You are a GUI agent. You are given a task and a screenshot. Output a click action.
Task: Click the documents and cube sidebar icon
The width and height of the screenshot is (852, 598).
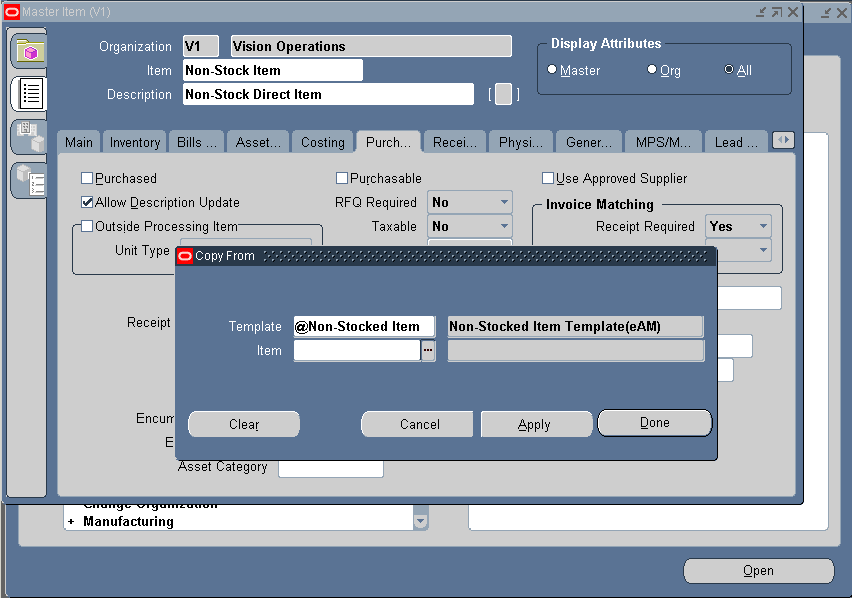coord(30,136)
